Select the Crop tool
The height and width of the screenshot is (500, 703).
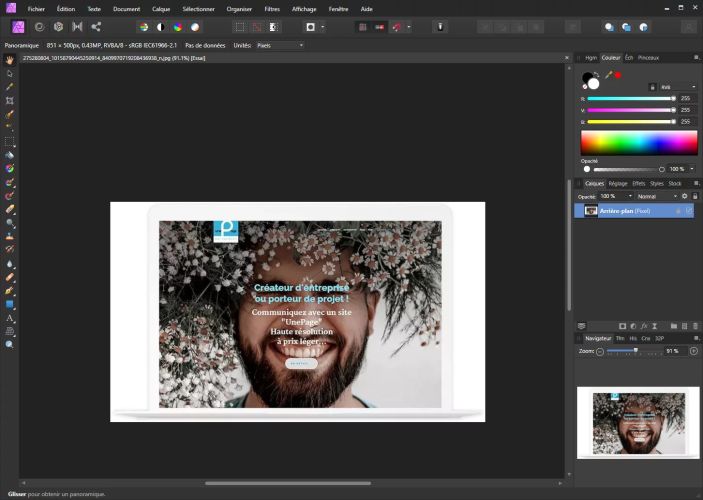click(10, 101)
